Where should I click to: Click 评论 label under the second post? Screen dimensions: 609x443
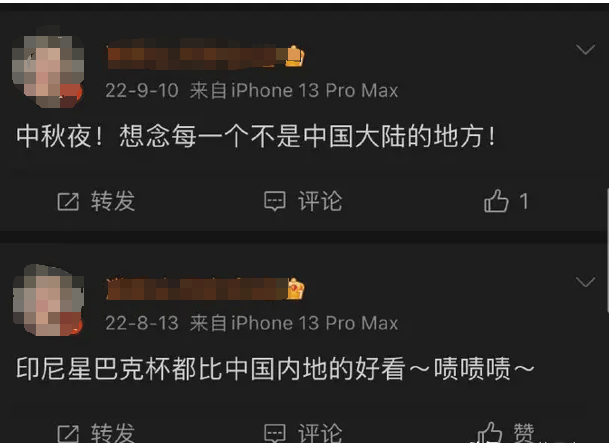[320, 433]
